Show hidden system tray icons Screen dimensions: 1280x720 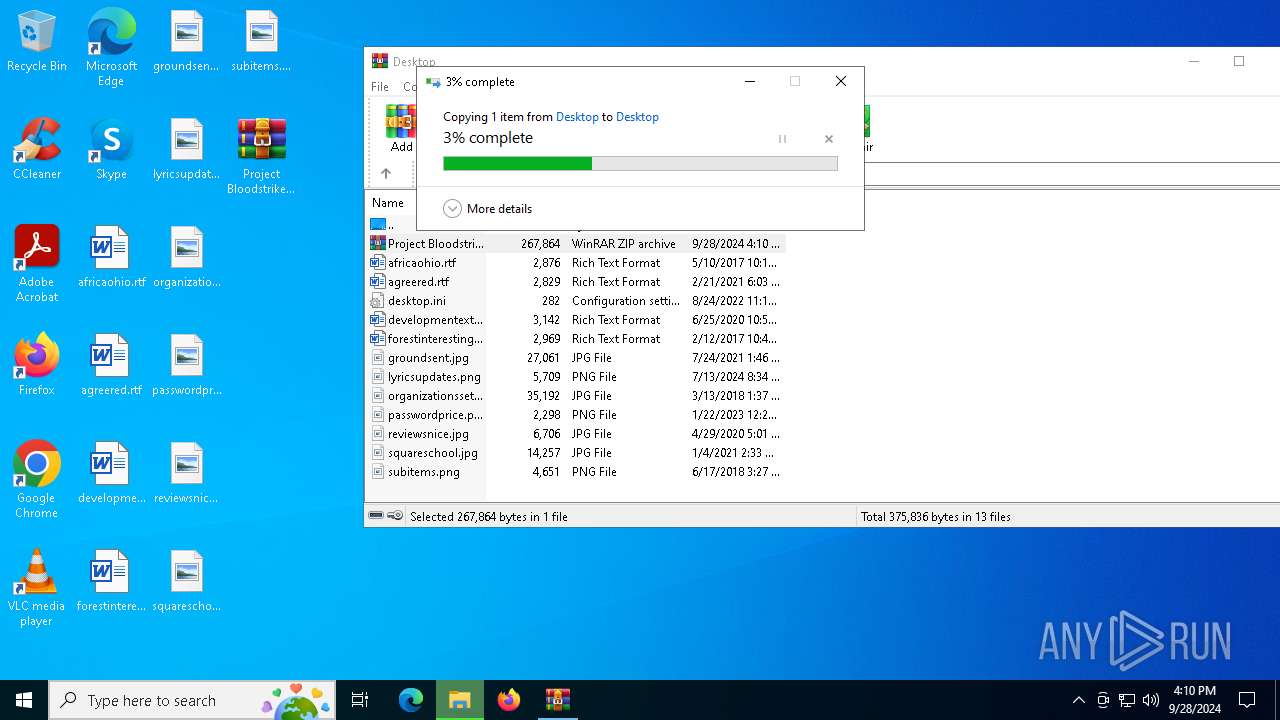pos(1078,700)
